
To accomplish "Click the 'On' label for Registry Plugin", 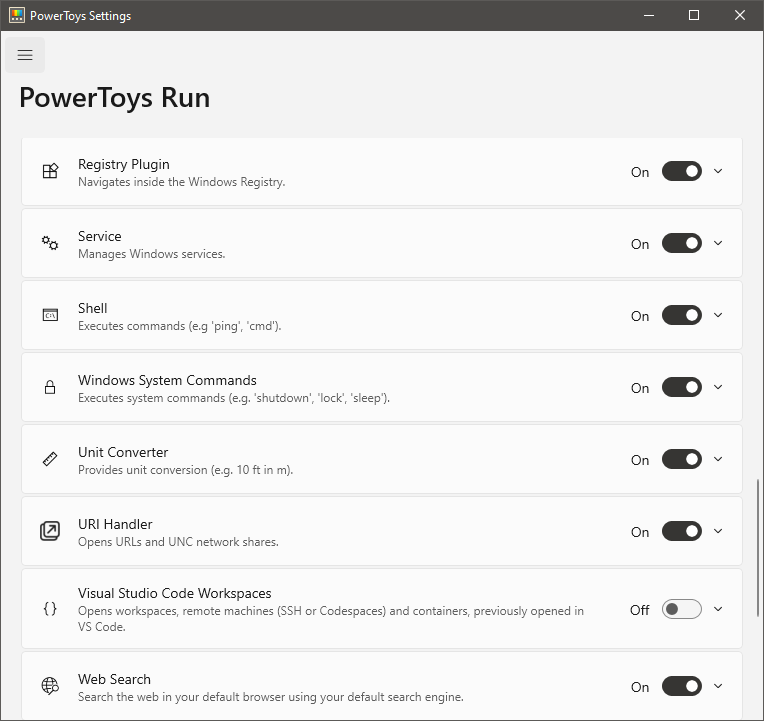I will click(x=640, y=172).
